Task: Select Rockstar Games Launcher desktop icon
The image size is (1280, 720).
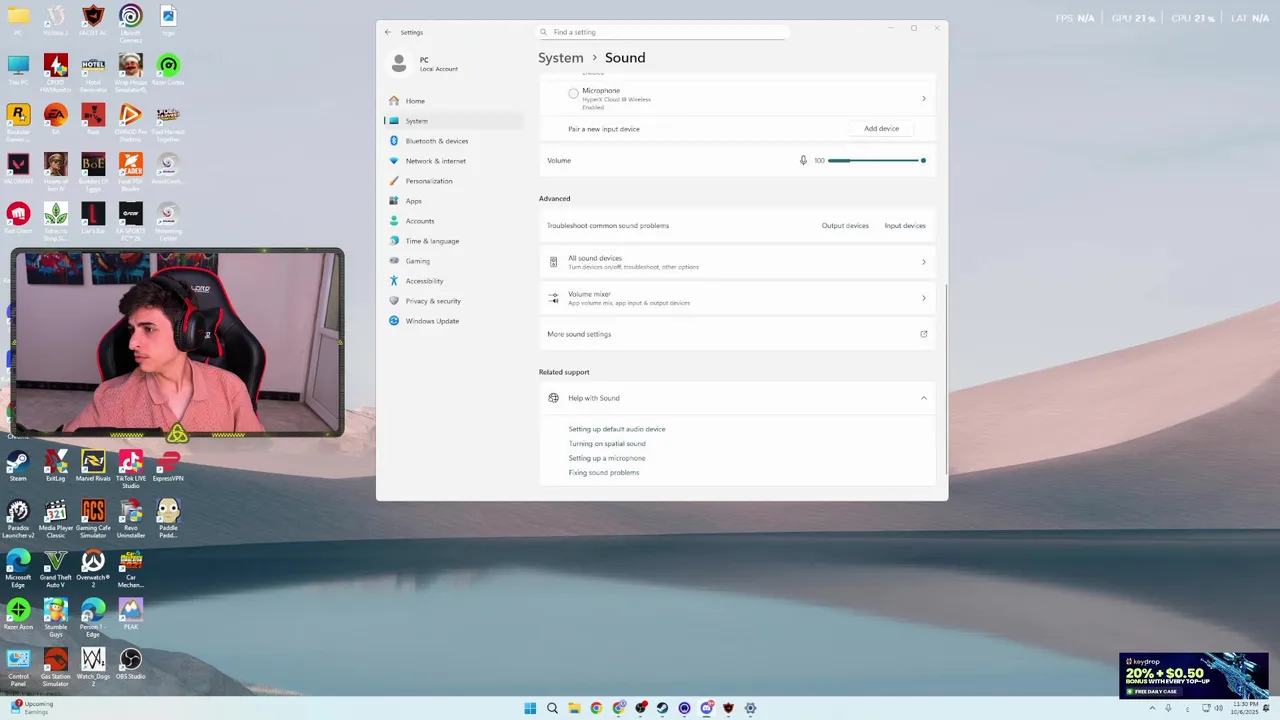Action: tap(18, 122)
